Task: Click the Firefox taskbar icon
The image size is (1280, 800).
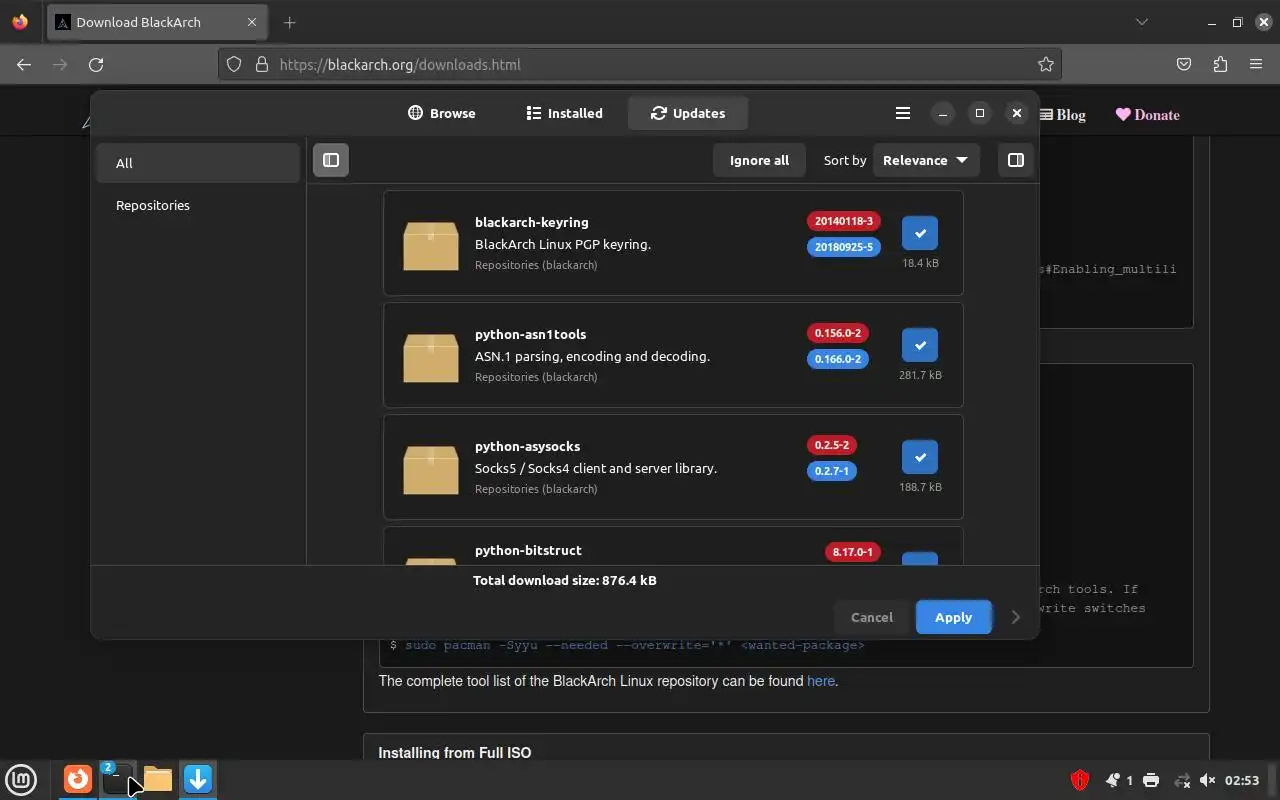Action: coord(78,778)
